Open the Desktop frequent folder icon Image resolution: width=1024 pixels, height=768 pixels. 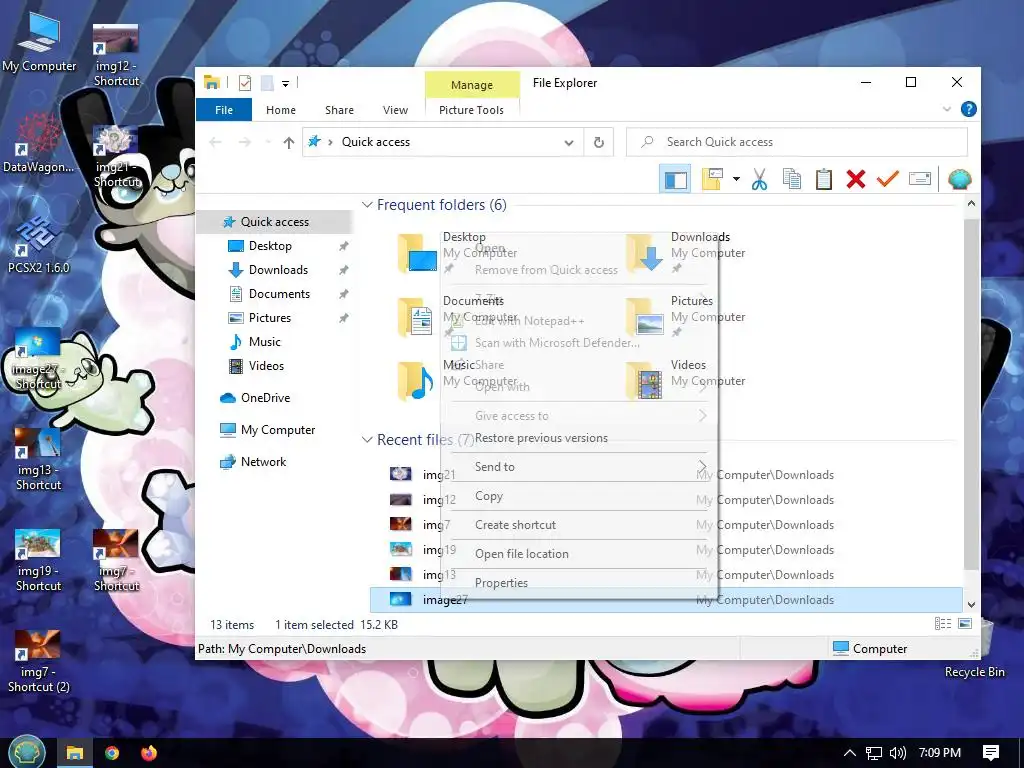coord(417,253)
